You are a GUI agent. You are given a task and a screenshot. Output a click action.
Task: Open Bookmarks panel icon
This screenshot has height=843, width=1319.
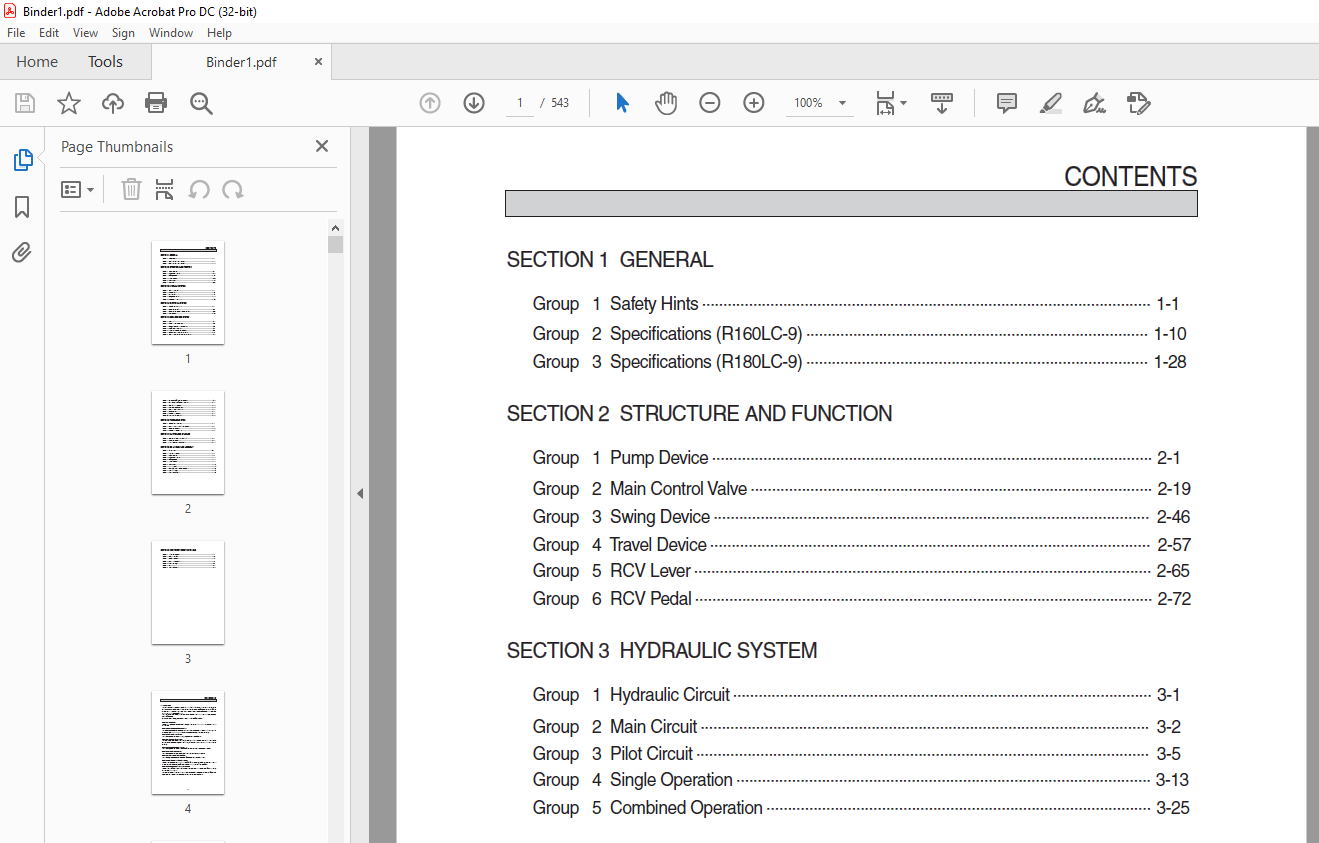(22, 207)
